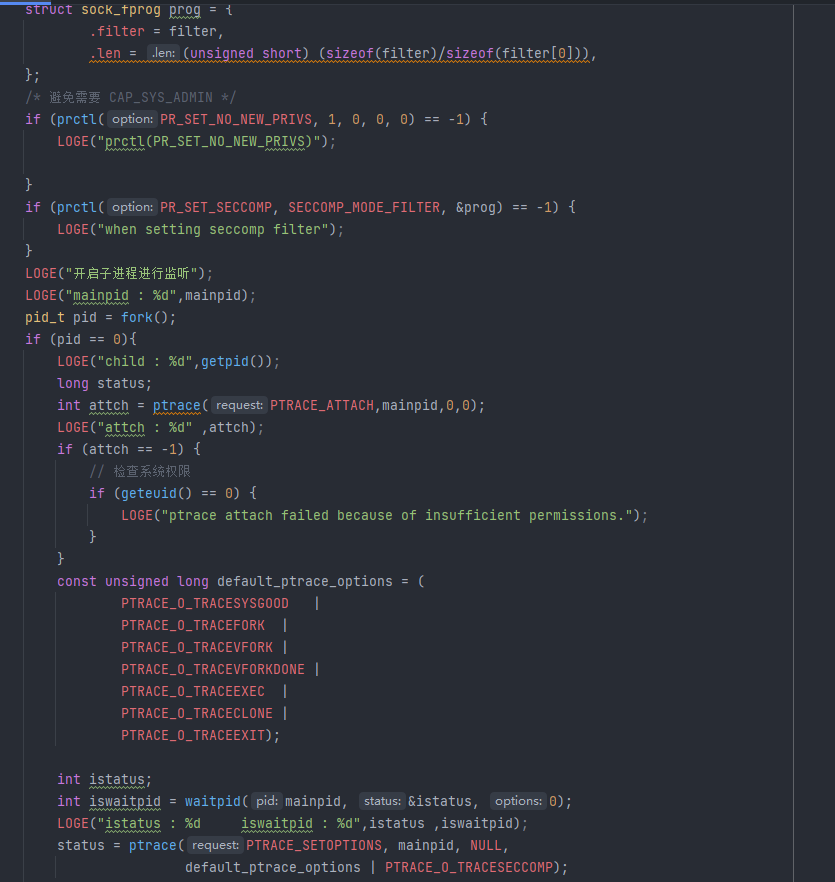This screenshot has width=835, height=882.
Task: Click iswaitpid in its int declaration
Action: (x=125, y=802)
